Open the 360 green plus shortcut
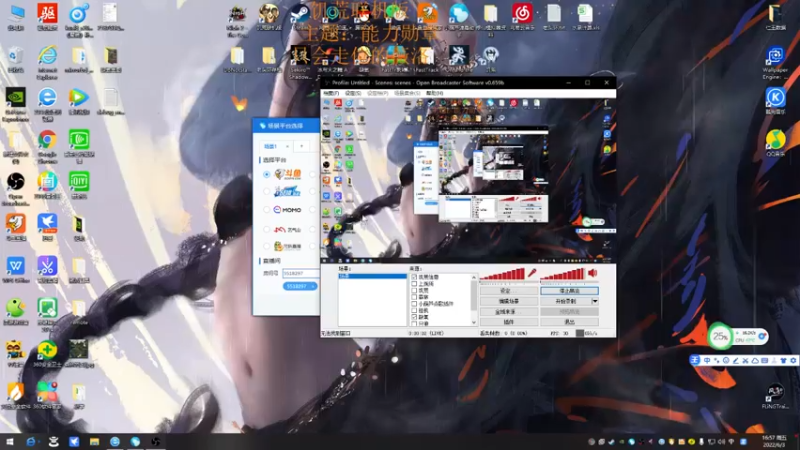This screenshot has height=450, width=800. coord(47,354)
